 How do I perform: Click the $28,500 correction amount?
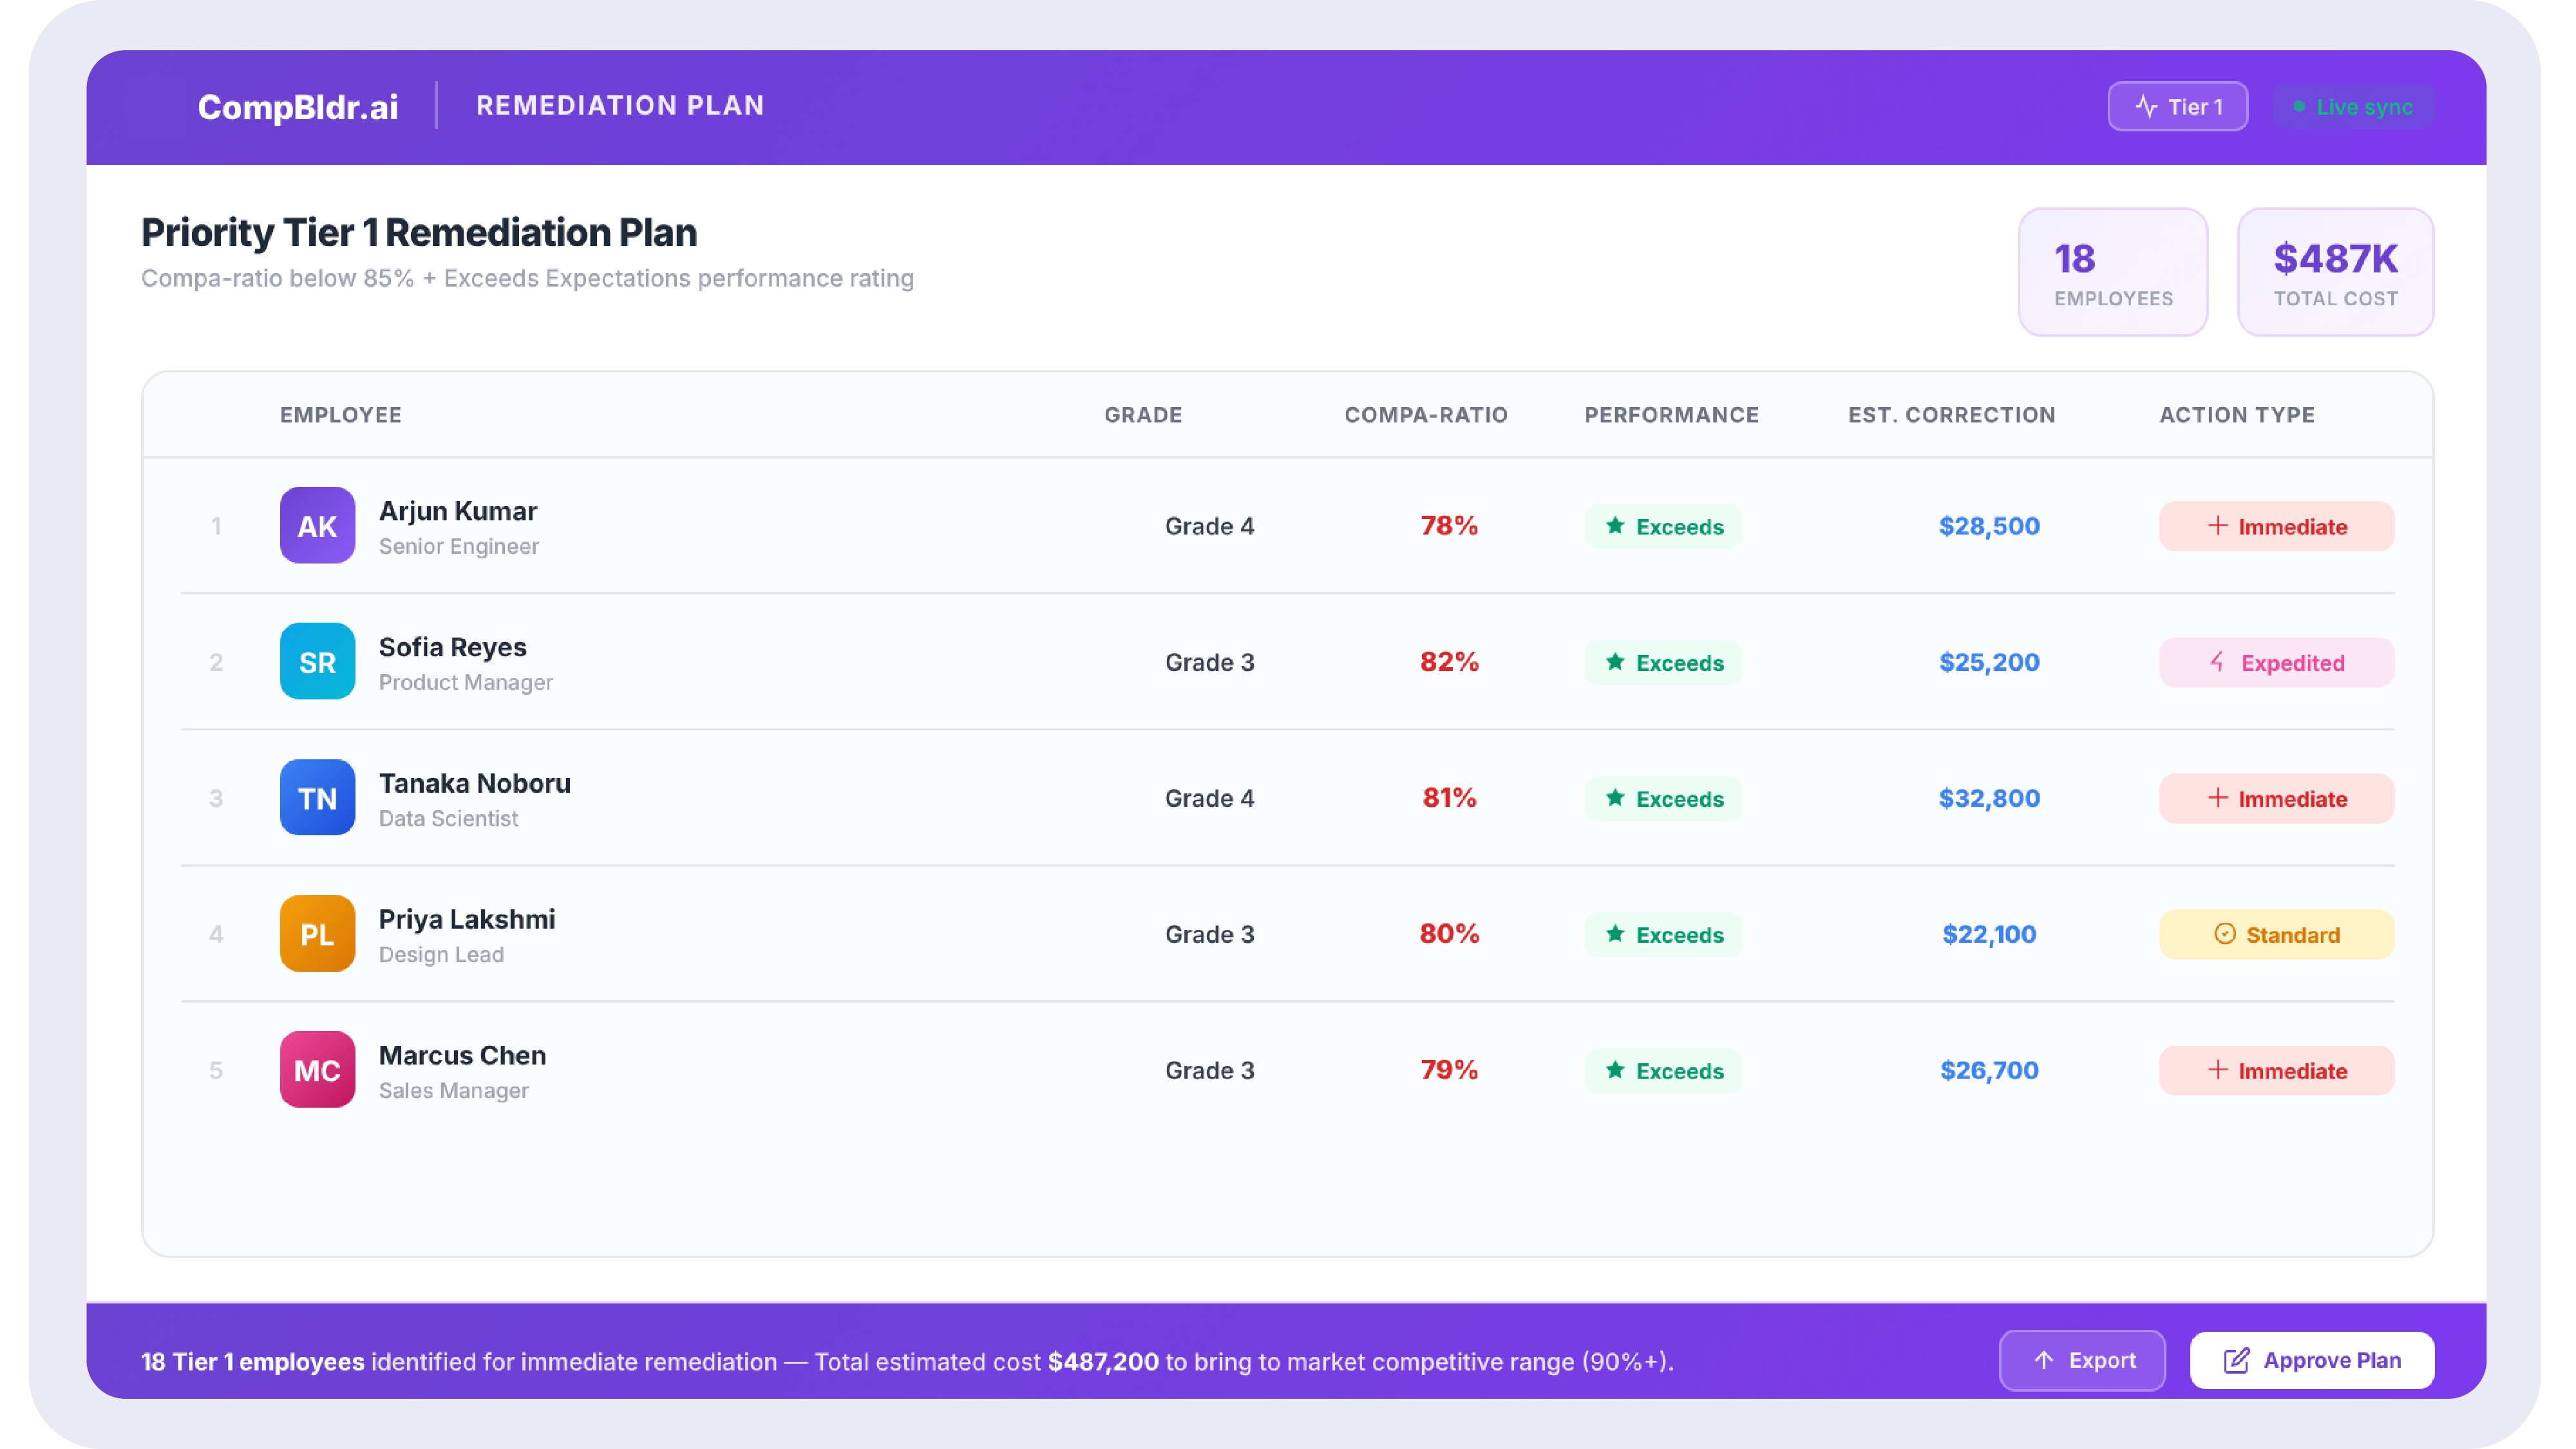(x=1989, y=526)
